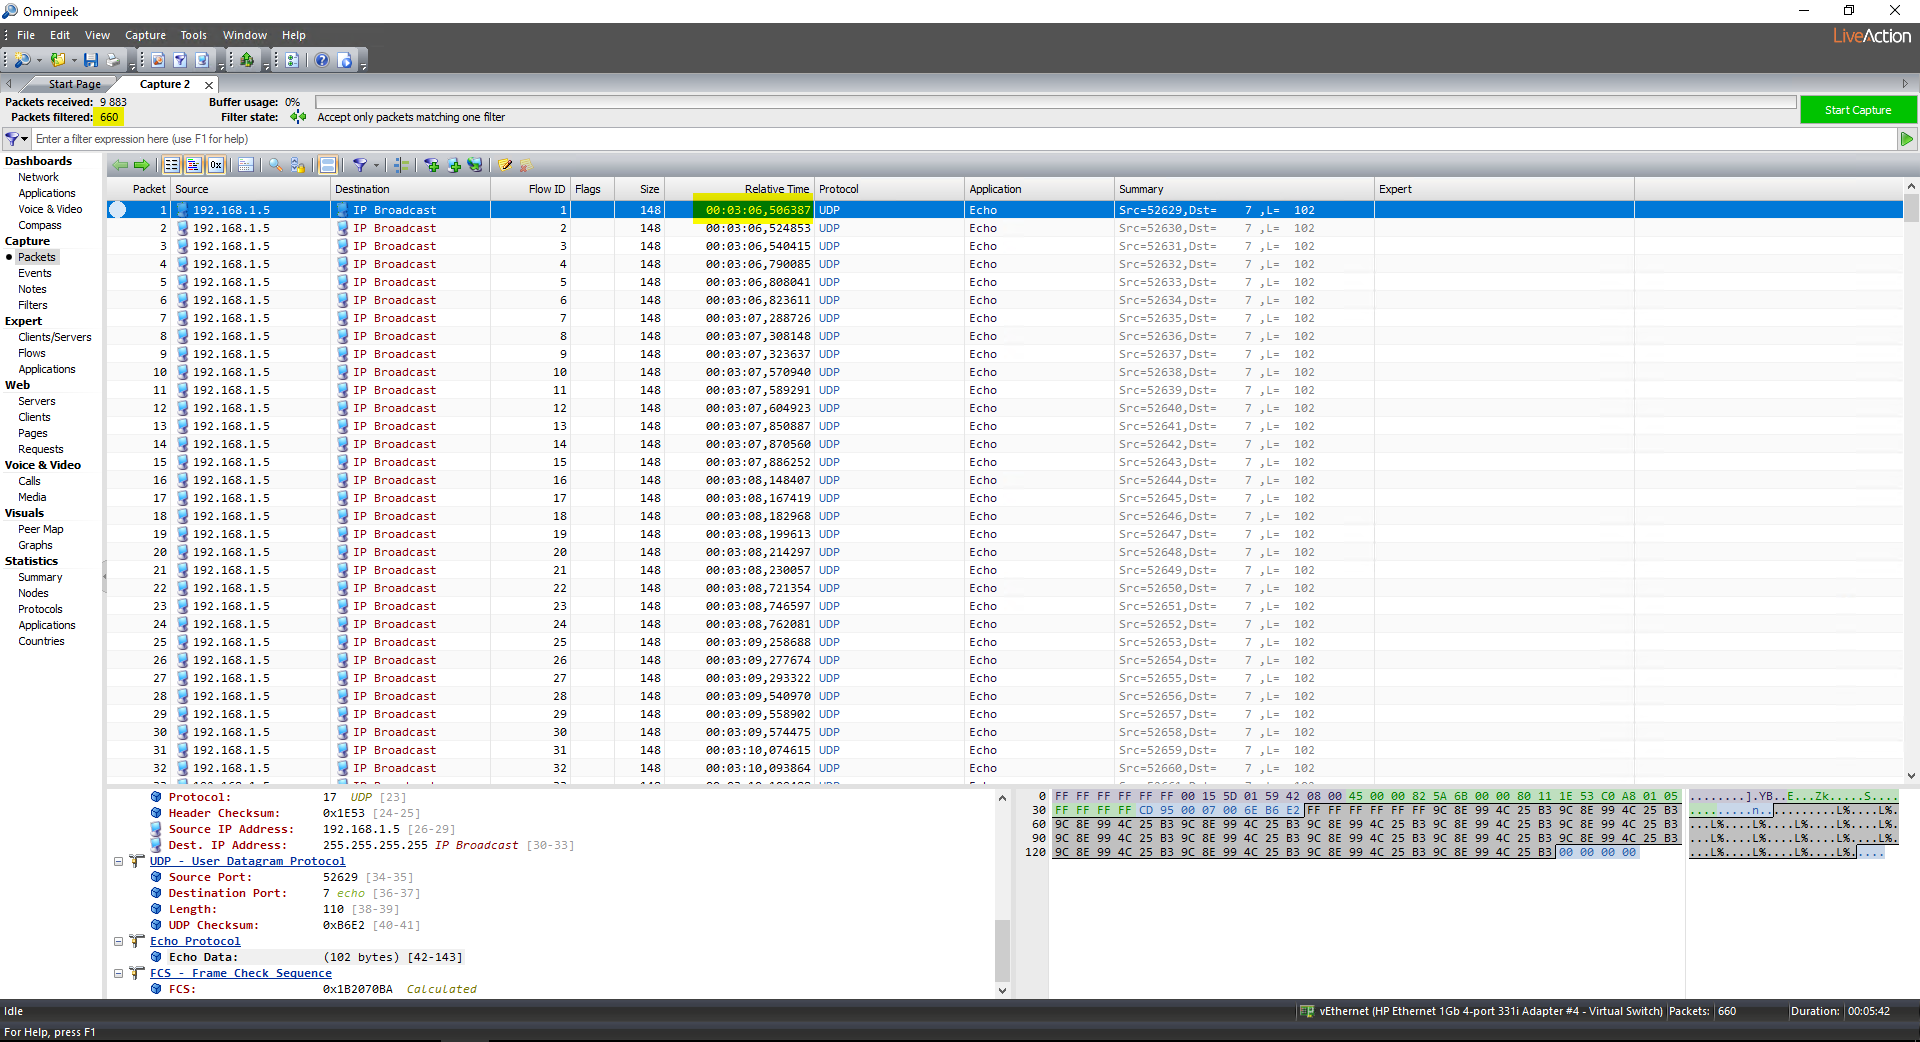Collapse the UDP - User Datagram Protocol node

[118, 861]
